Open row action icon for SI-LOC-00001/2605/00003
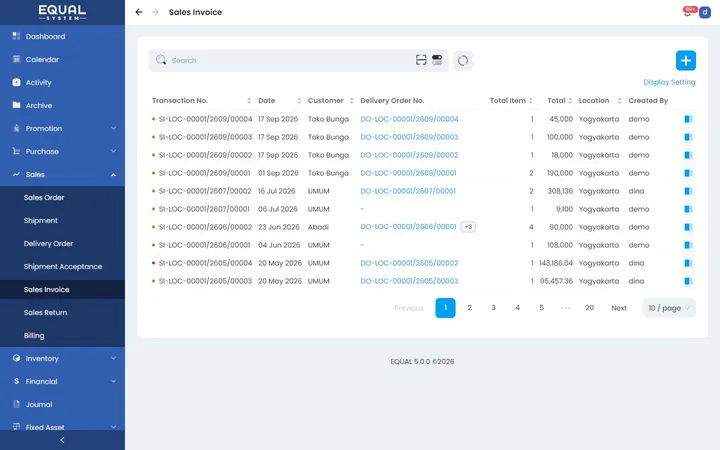The image size is (720, 450). pyautogui.click(x=688, y=281)
